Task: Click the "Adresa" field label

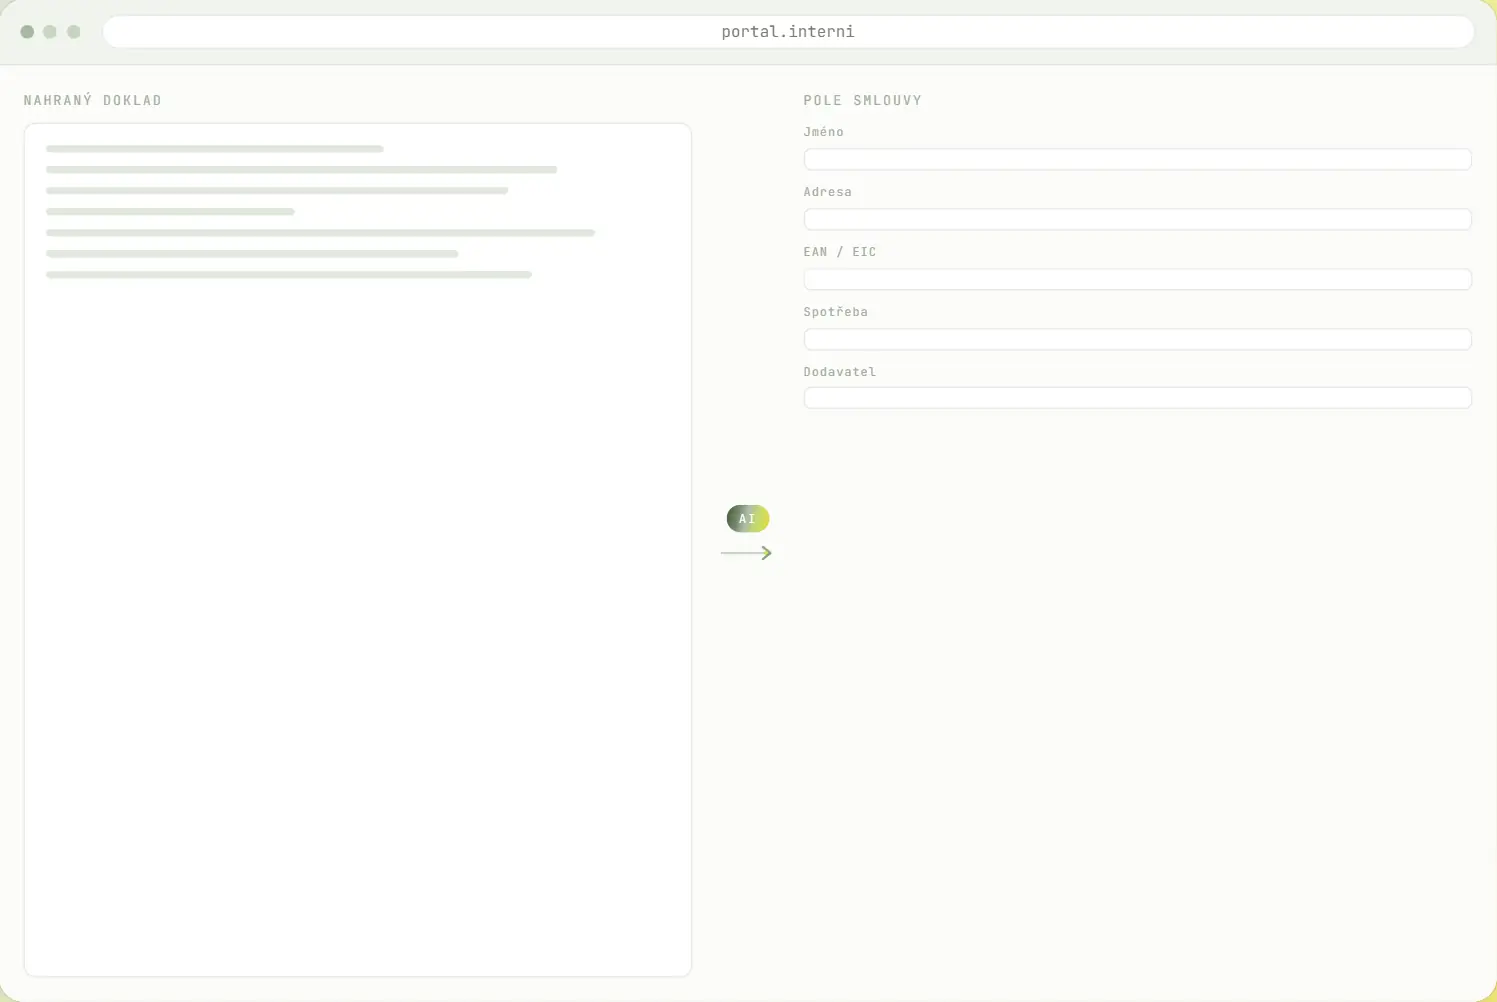Action: click(x=828, y=192)
